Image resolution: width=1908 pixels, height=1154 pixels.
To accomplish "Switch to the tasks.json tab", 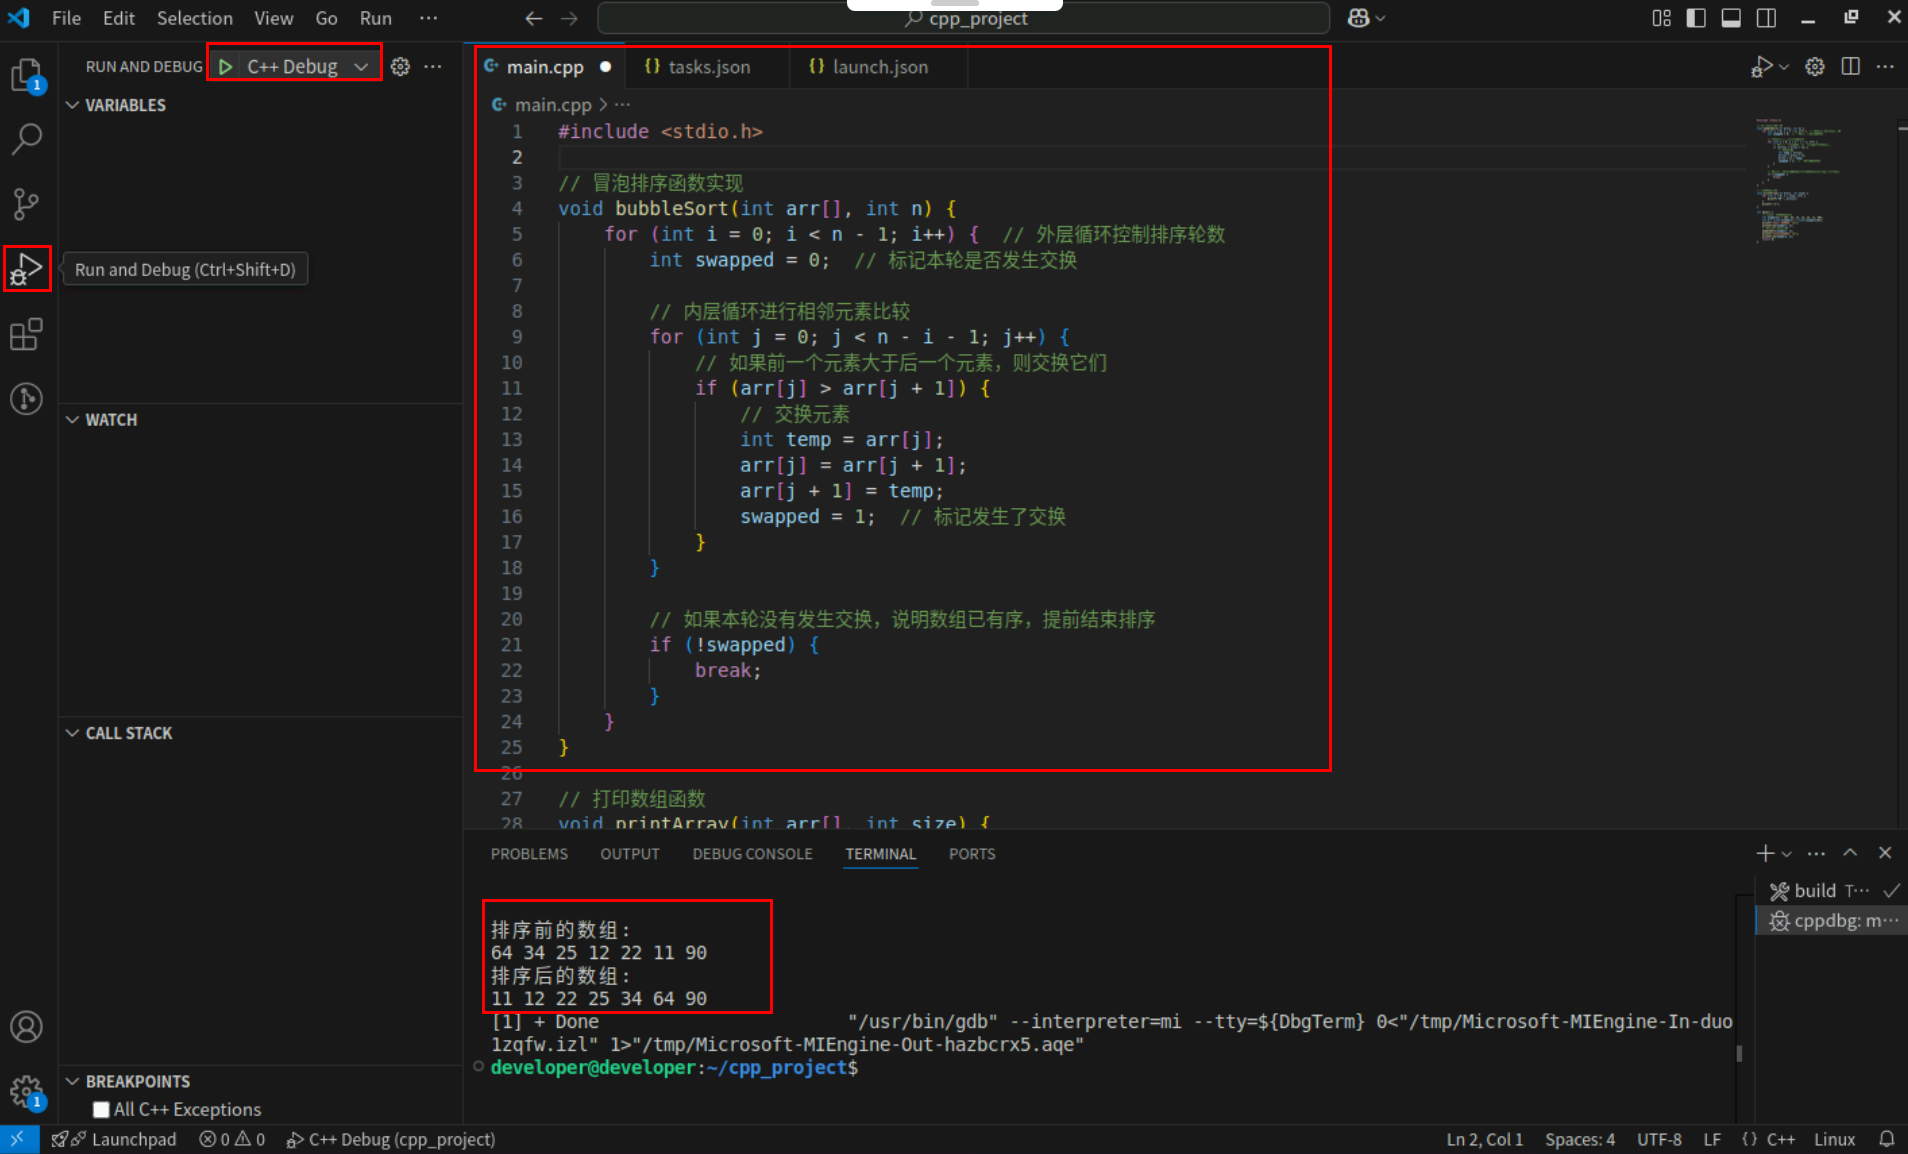I will [708, 66].
